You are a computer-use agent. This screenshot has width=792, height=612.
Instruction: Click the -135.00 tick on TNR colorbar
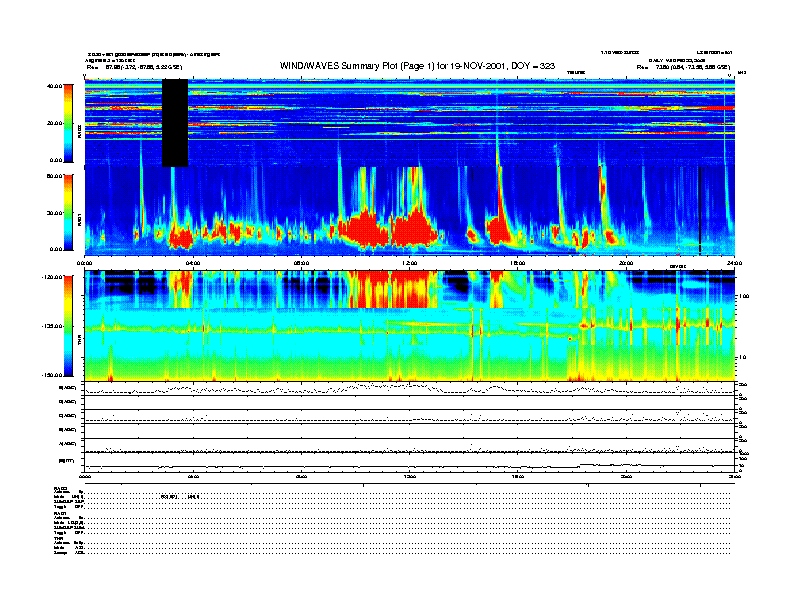coord(53,326)
